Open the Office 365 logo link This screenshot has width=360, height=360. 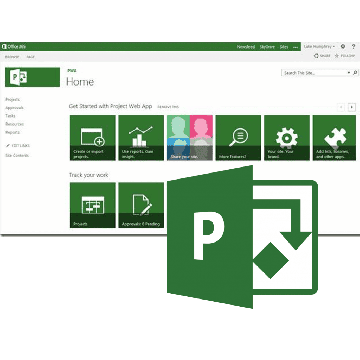point(14,47)
